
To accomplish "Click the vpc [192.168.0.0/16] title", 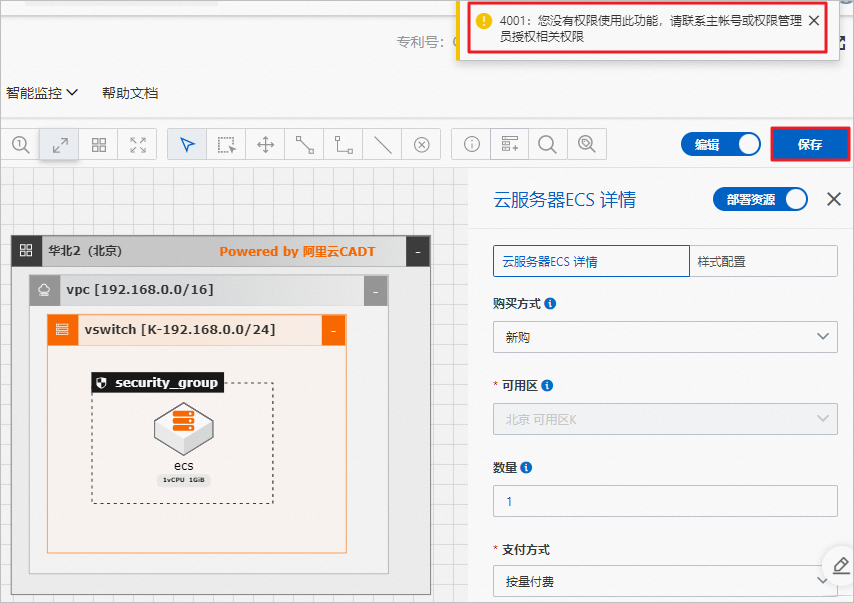I will (140, 289).
